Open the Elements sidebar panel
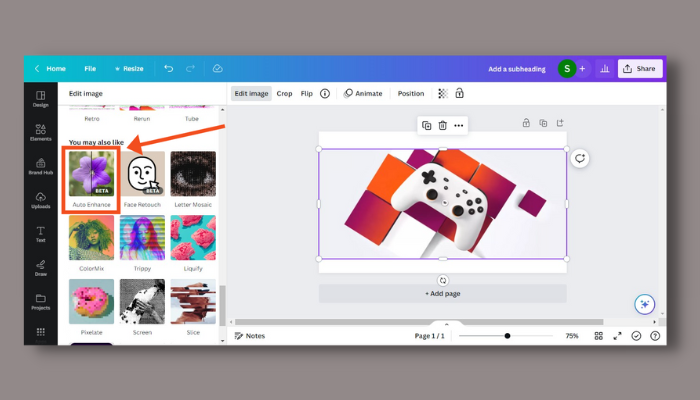 (x=41, y=133)
